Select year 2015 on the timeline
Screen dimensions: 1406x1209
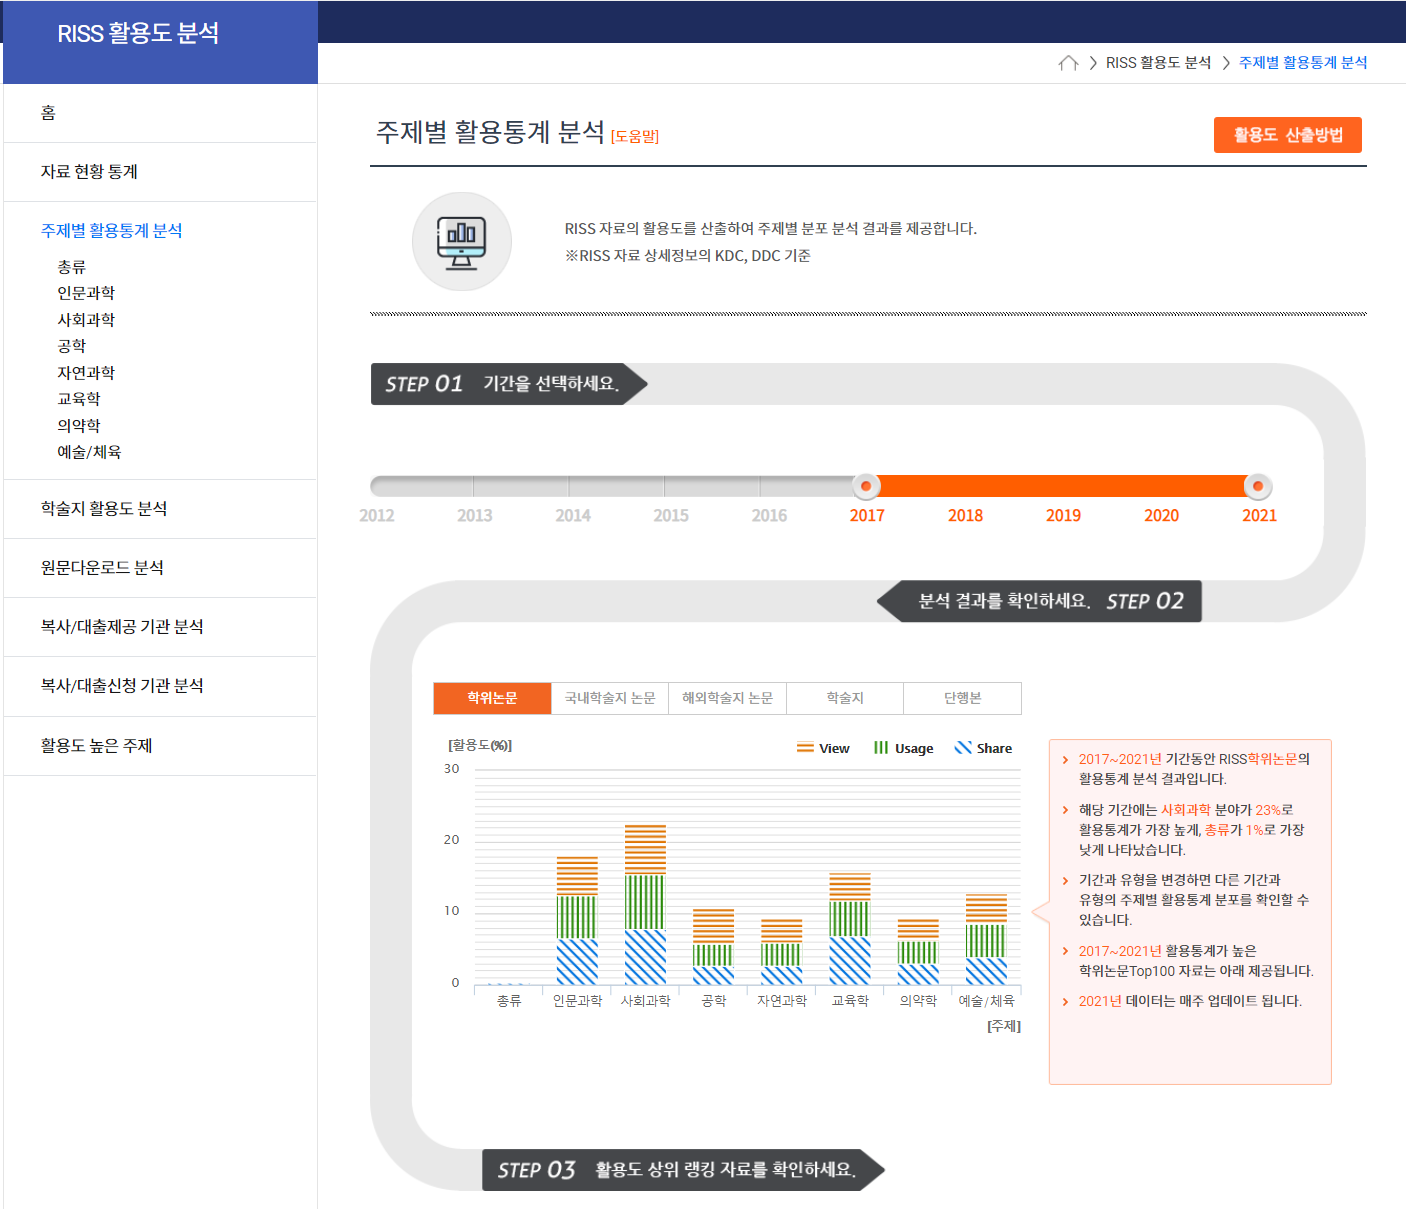pyautogui.click(x=671, y=516)
